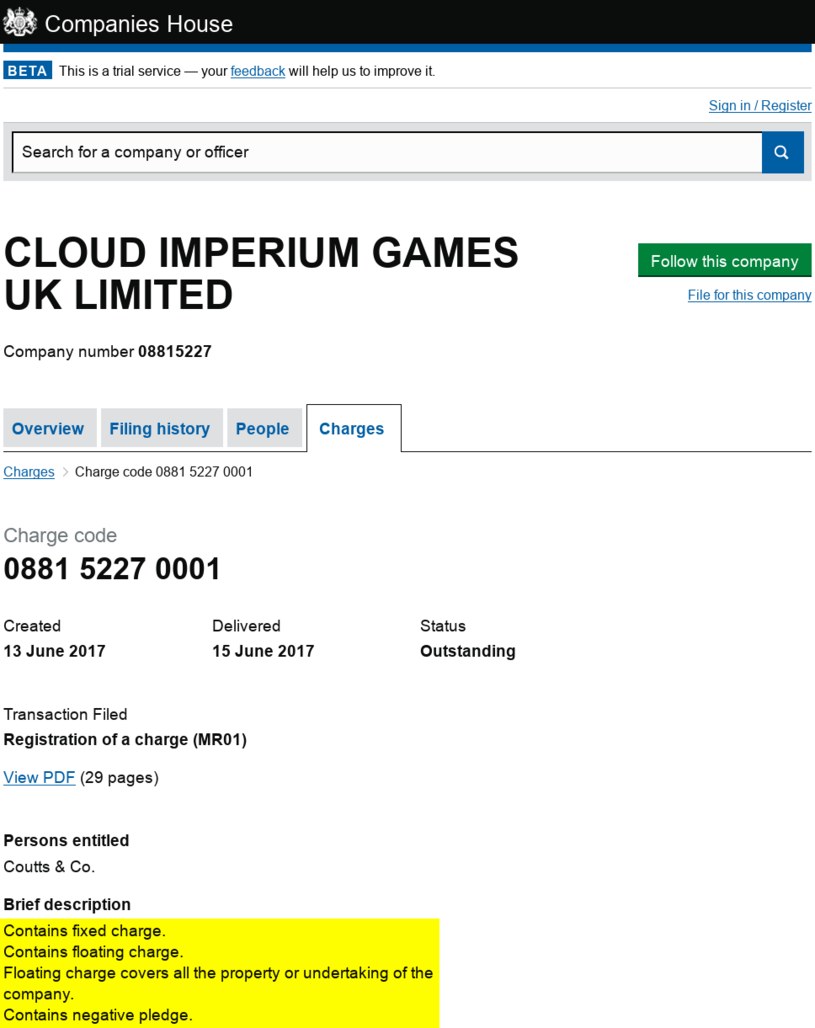Click the created date 13 June 2017
Image resolution: width=815 pixels, height=1028 pixels.
coord(54,651)
